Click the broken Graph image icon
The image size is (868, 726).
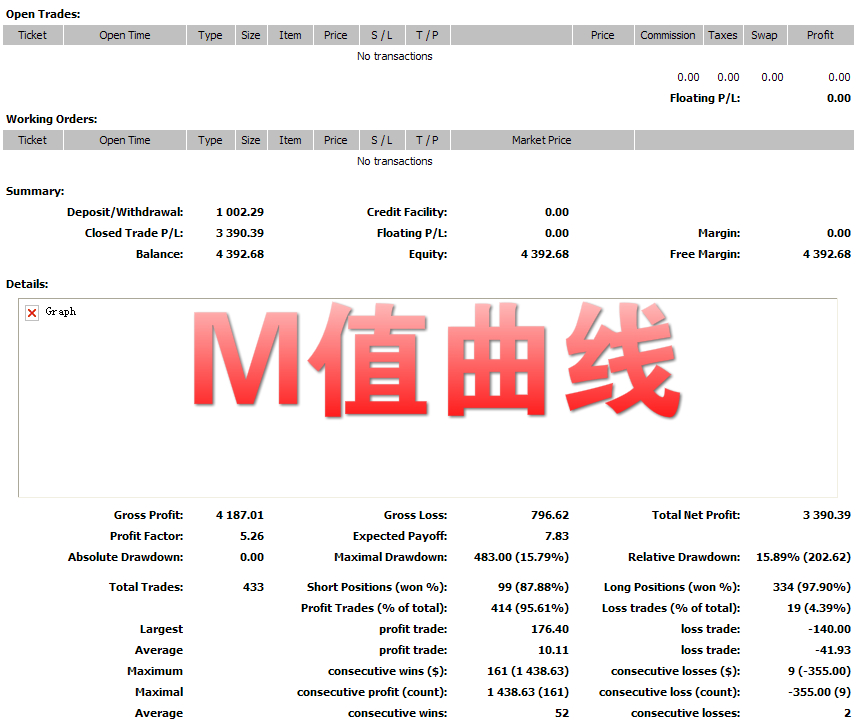coord(33,311)
